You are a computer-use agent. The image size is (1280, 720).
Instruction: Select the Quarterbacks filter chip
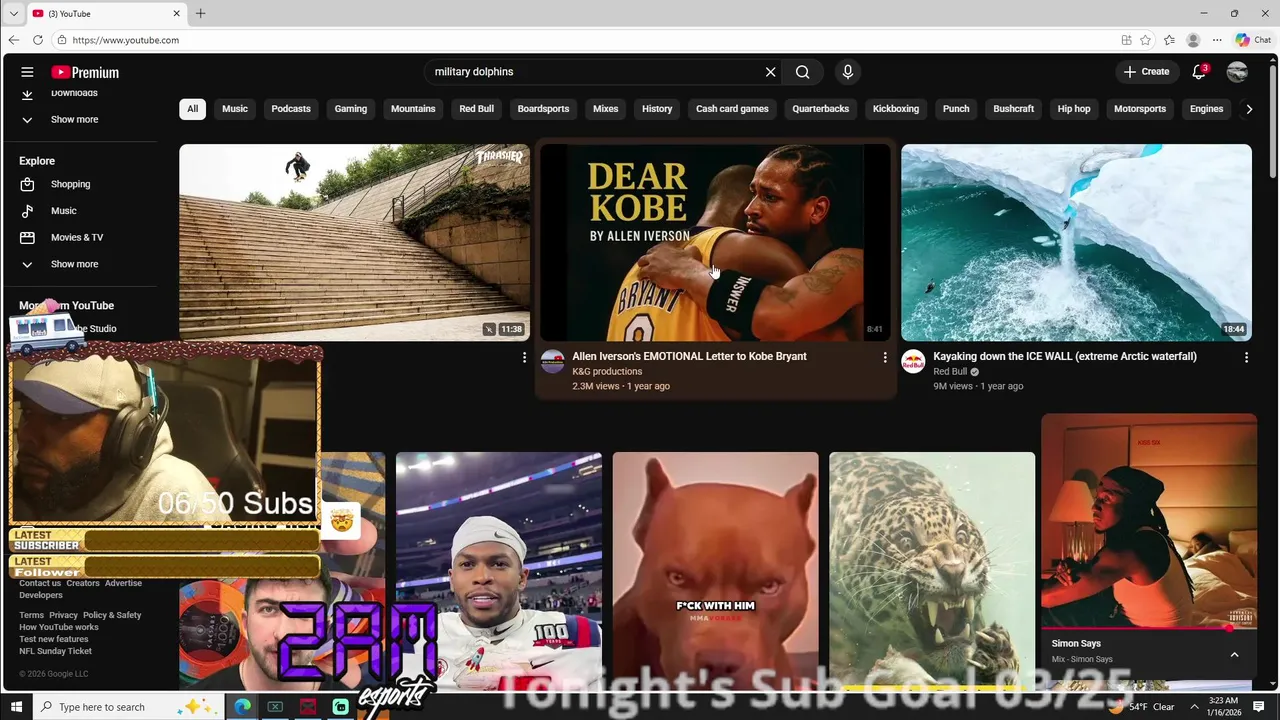coord(821,109)
